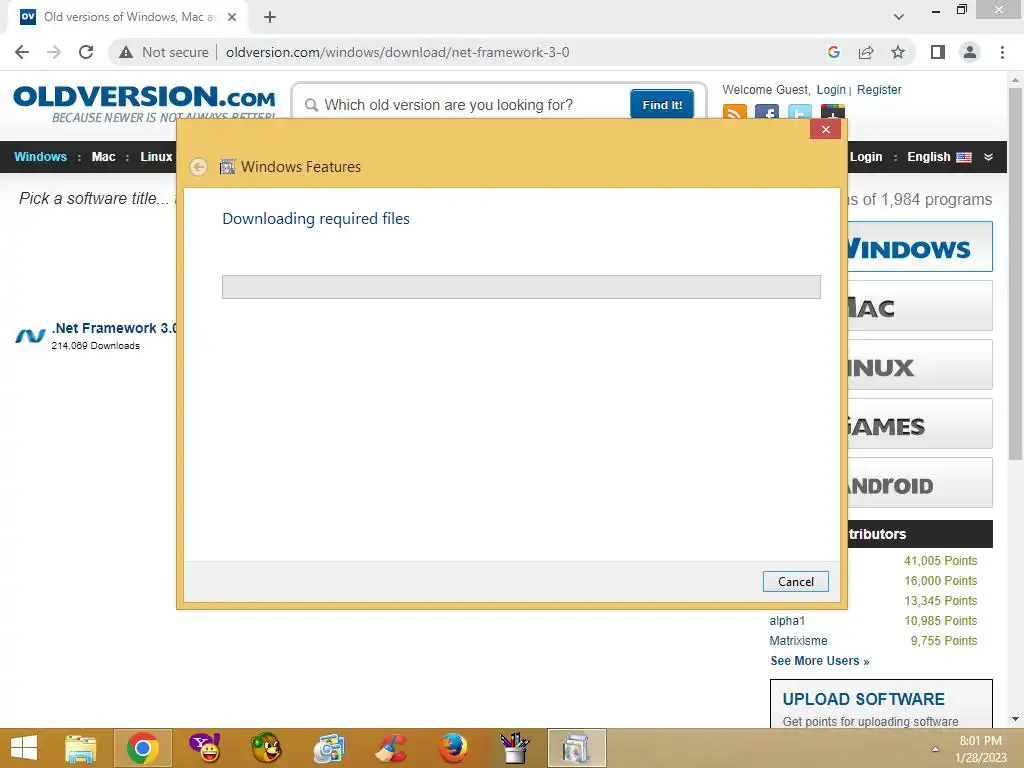This screenshot has height=768, width=1024.
Task: Click the Not secure warning icon
Action: tap(126, 52)
